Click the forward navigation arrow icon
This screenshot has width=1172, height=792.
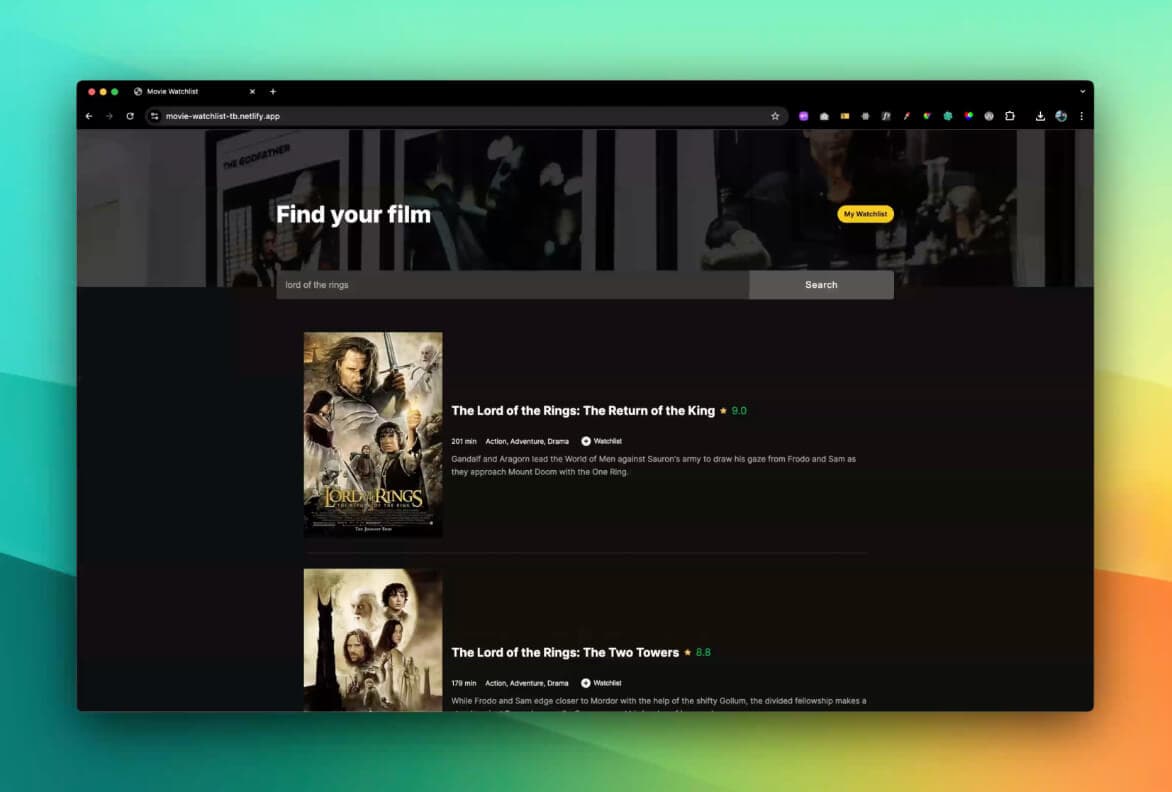109,116
